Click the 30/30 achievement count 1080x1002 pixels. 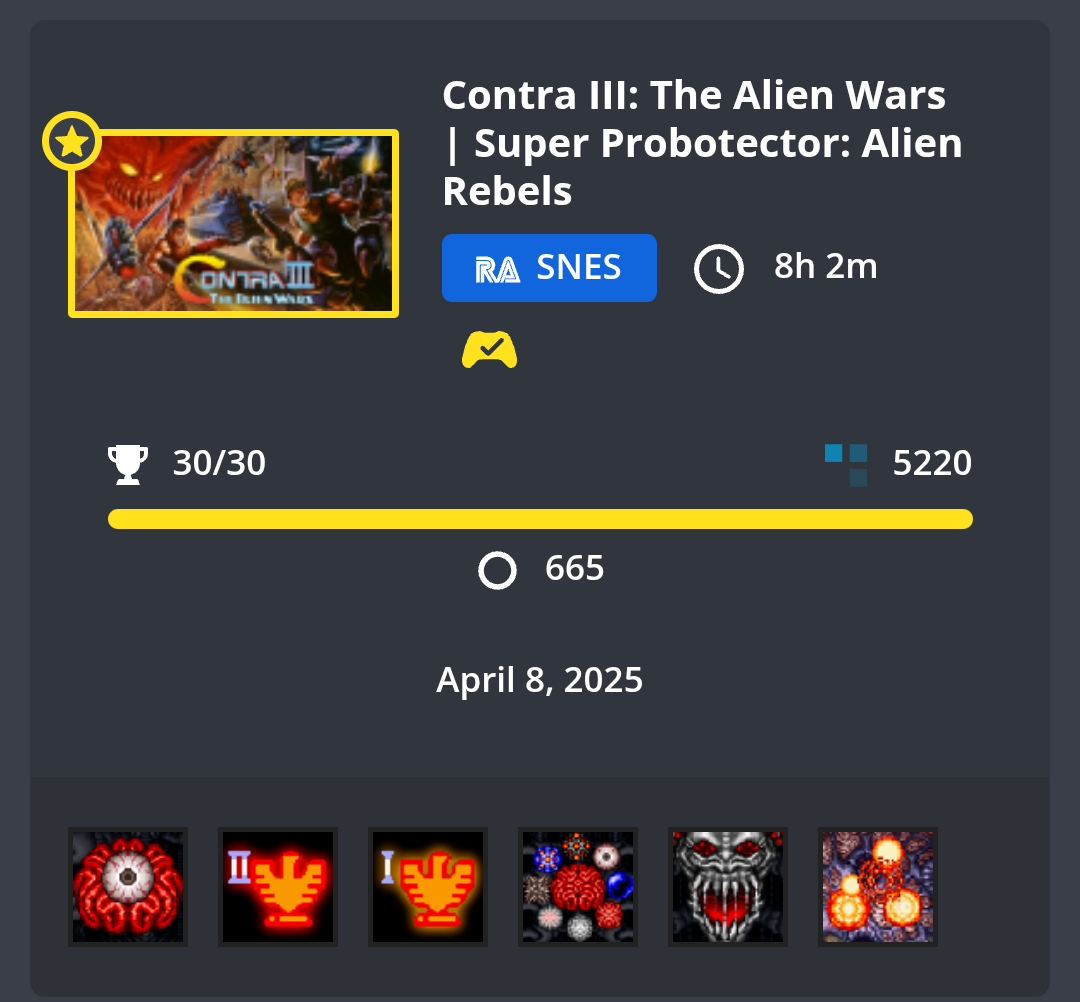(219, 463)
